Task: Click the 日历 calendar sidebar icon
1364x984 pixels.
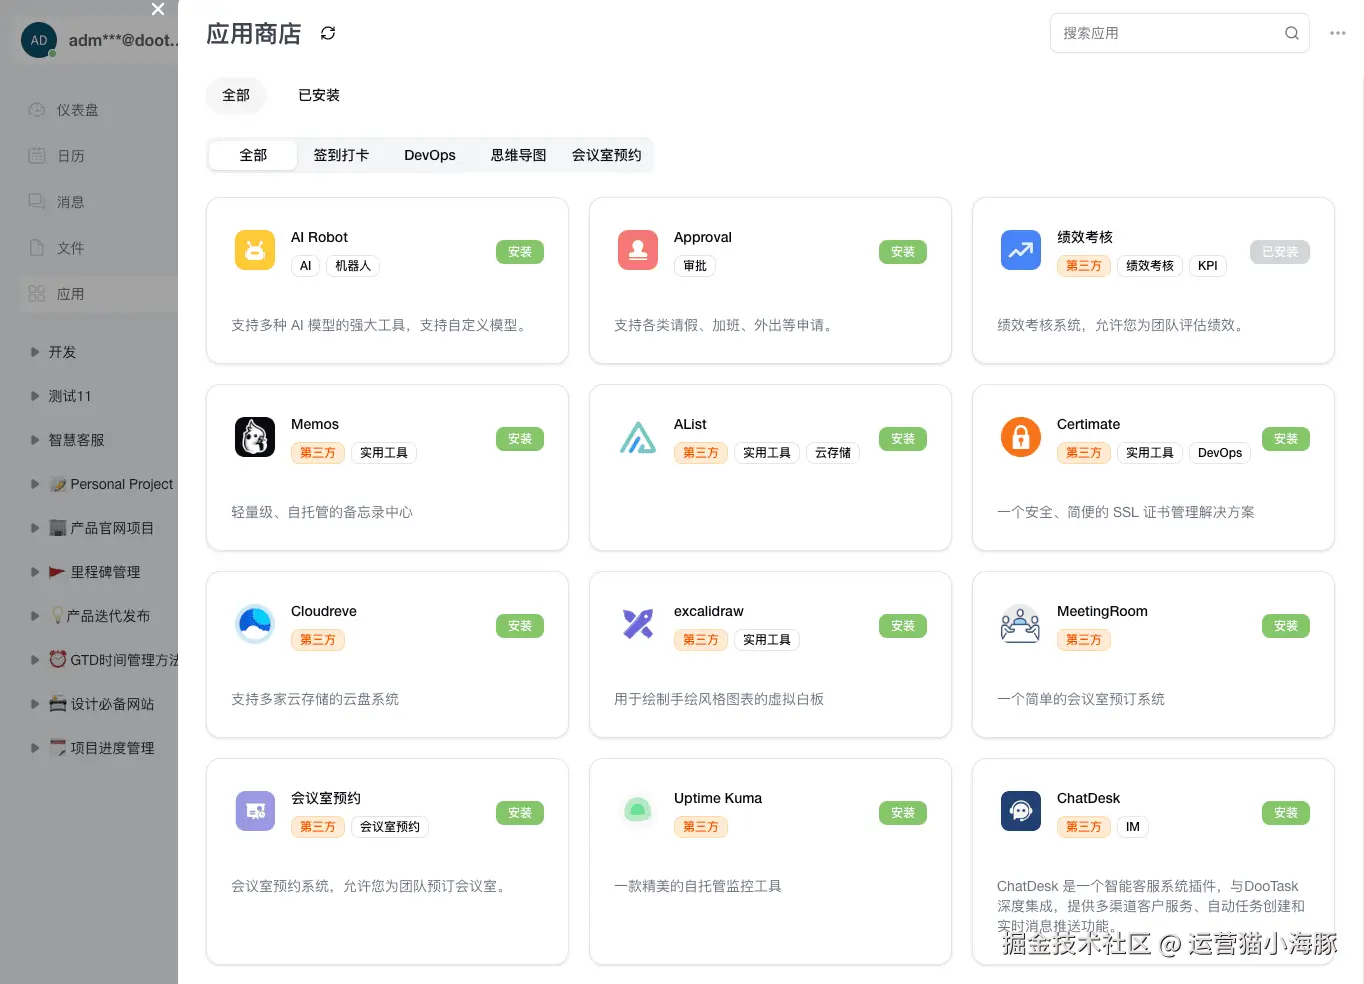Action: pyautogui.click(x=37, y=156)
